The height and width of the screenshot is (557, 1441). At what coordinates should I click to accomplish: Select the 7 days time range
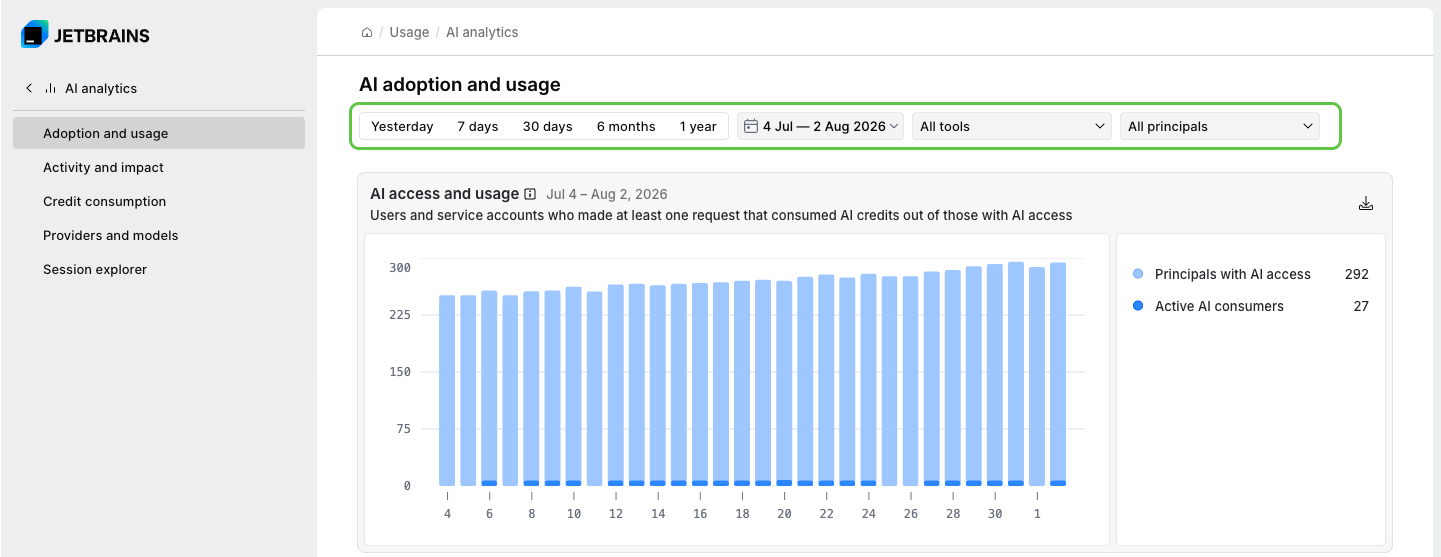478,126
